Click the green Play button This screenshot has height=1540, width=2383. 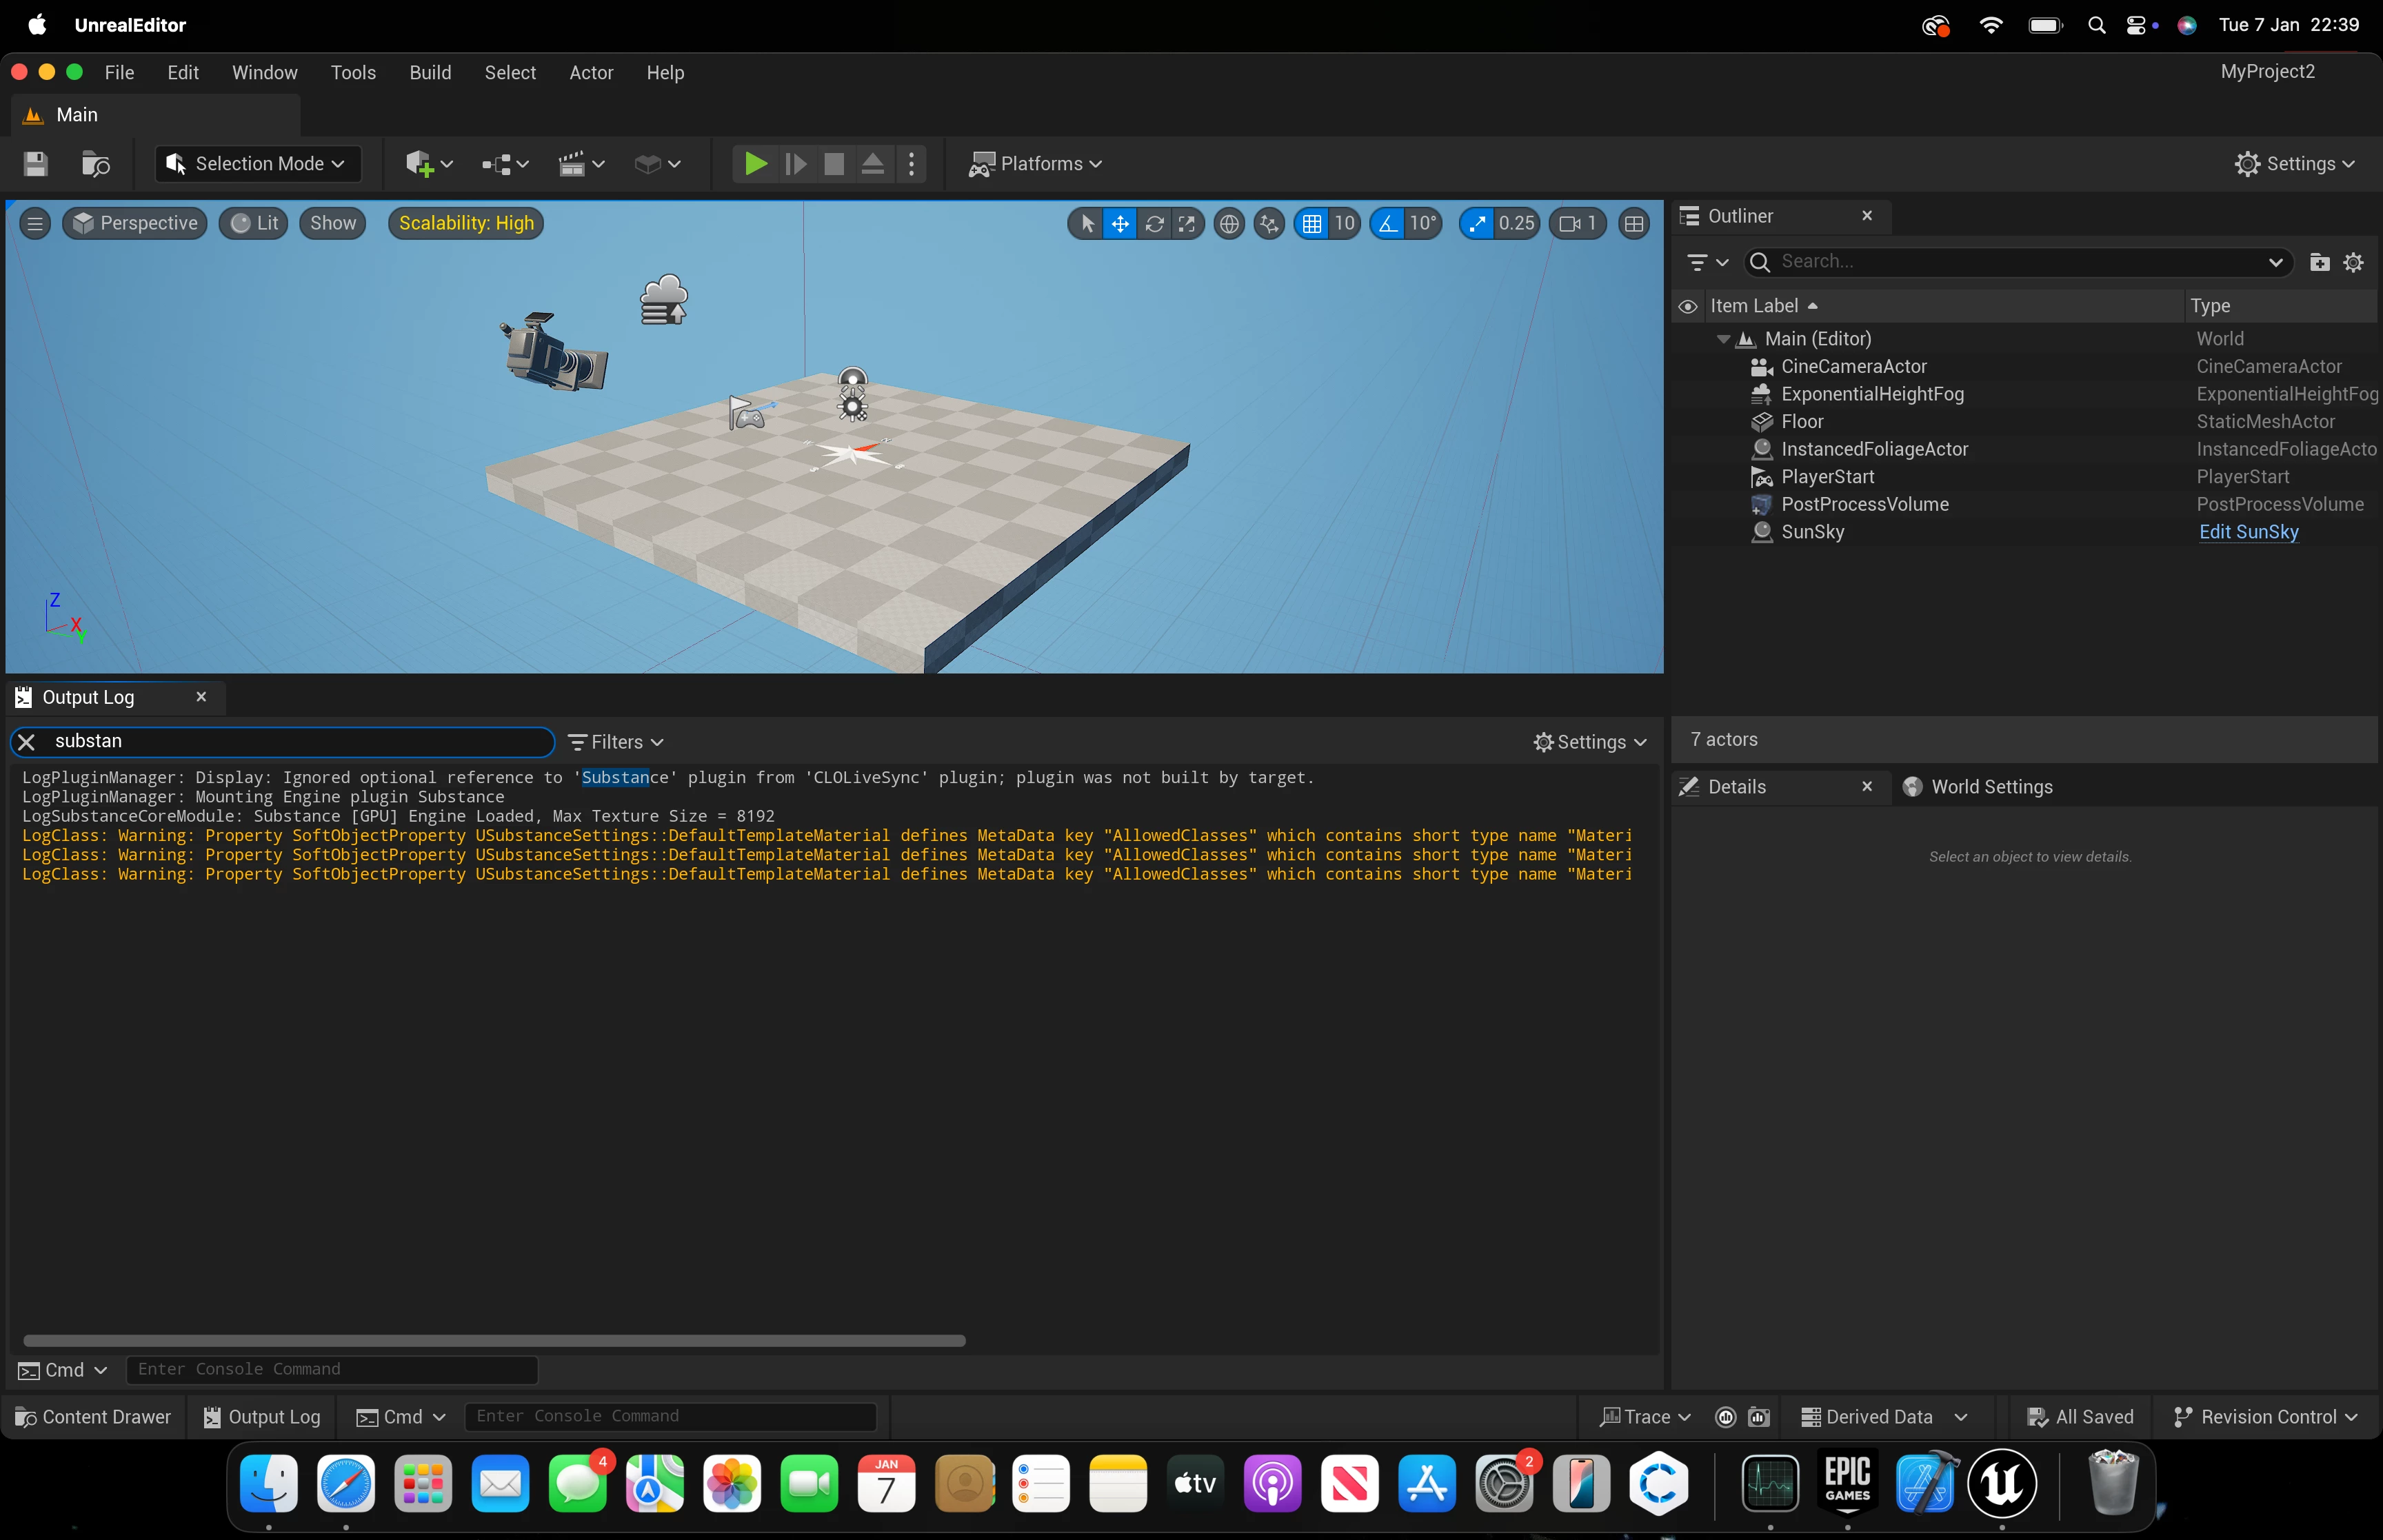755,163
